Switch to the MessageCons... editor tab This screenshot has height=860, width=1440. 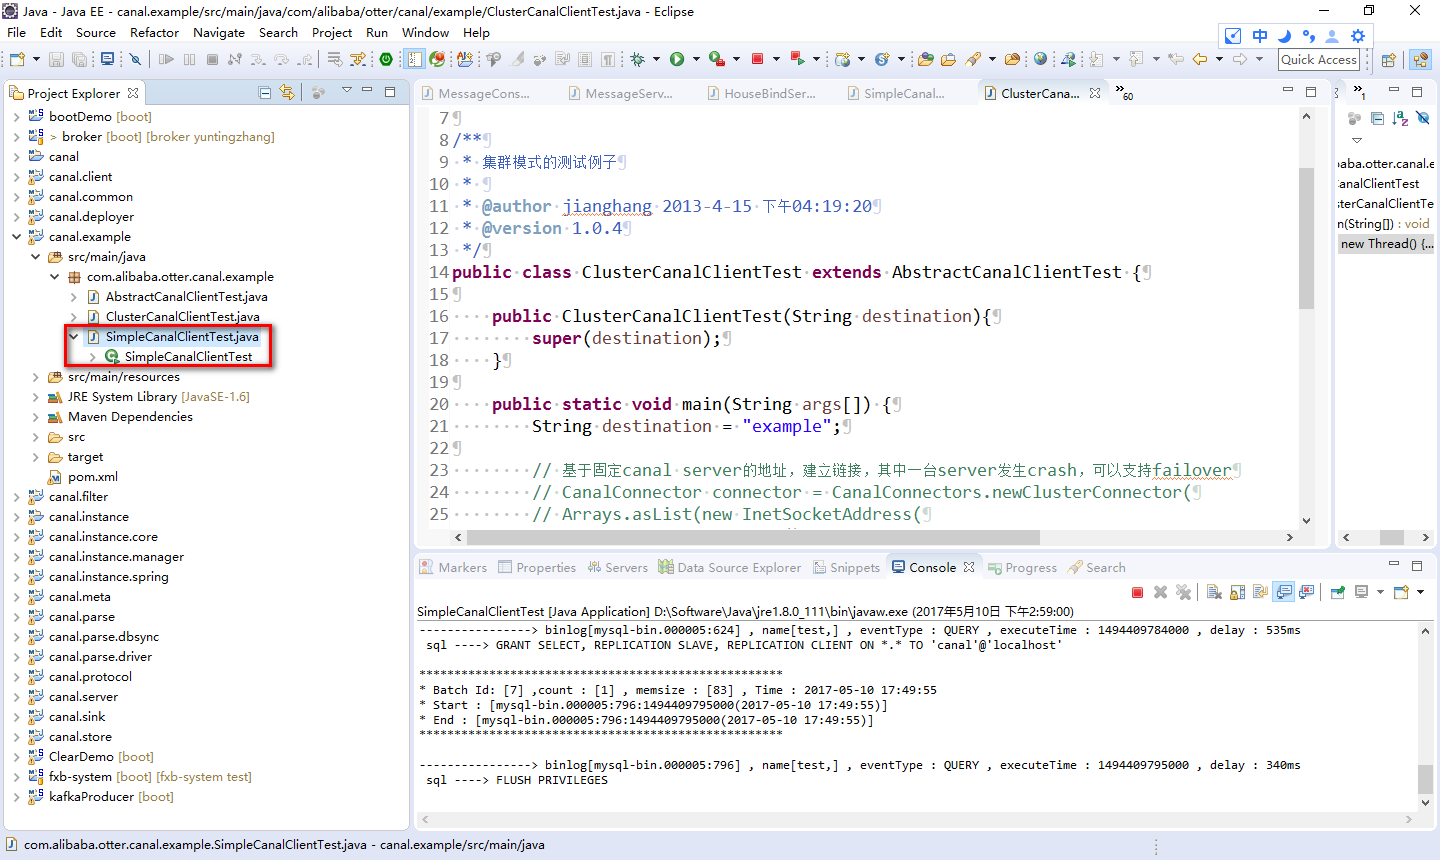[x=476, y=93]
